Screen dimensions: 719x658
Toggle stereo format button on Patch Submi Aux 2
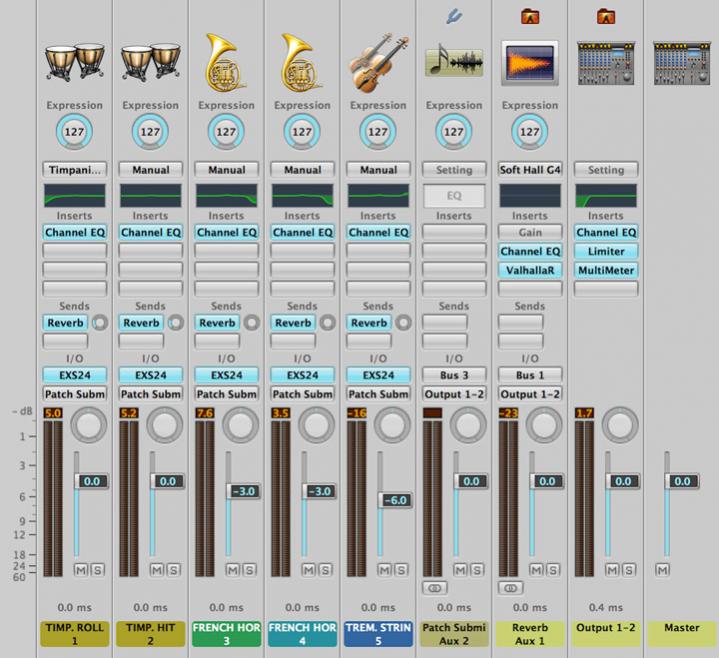pyautogui.click(x=435, y=588)
